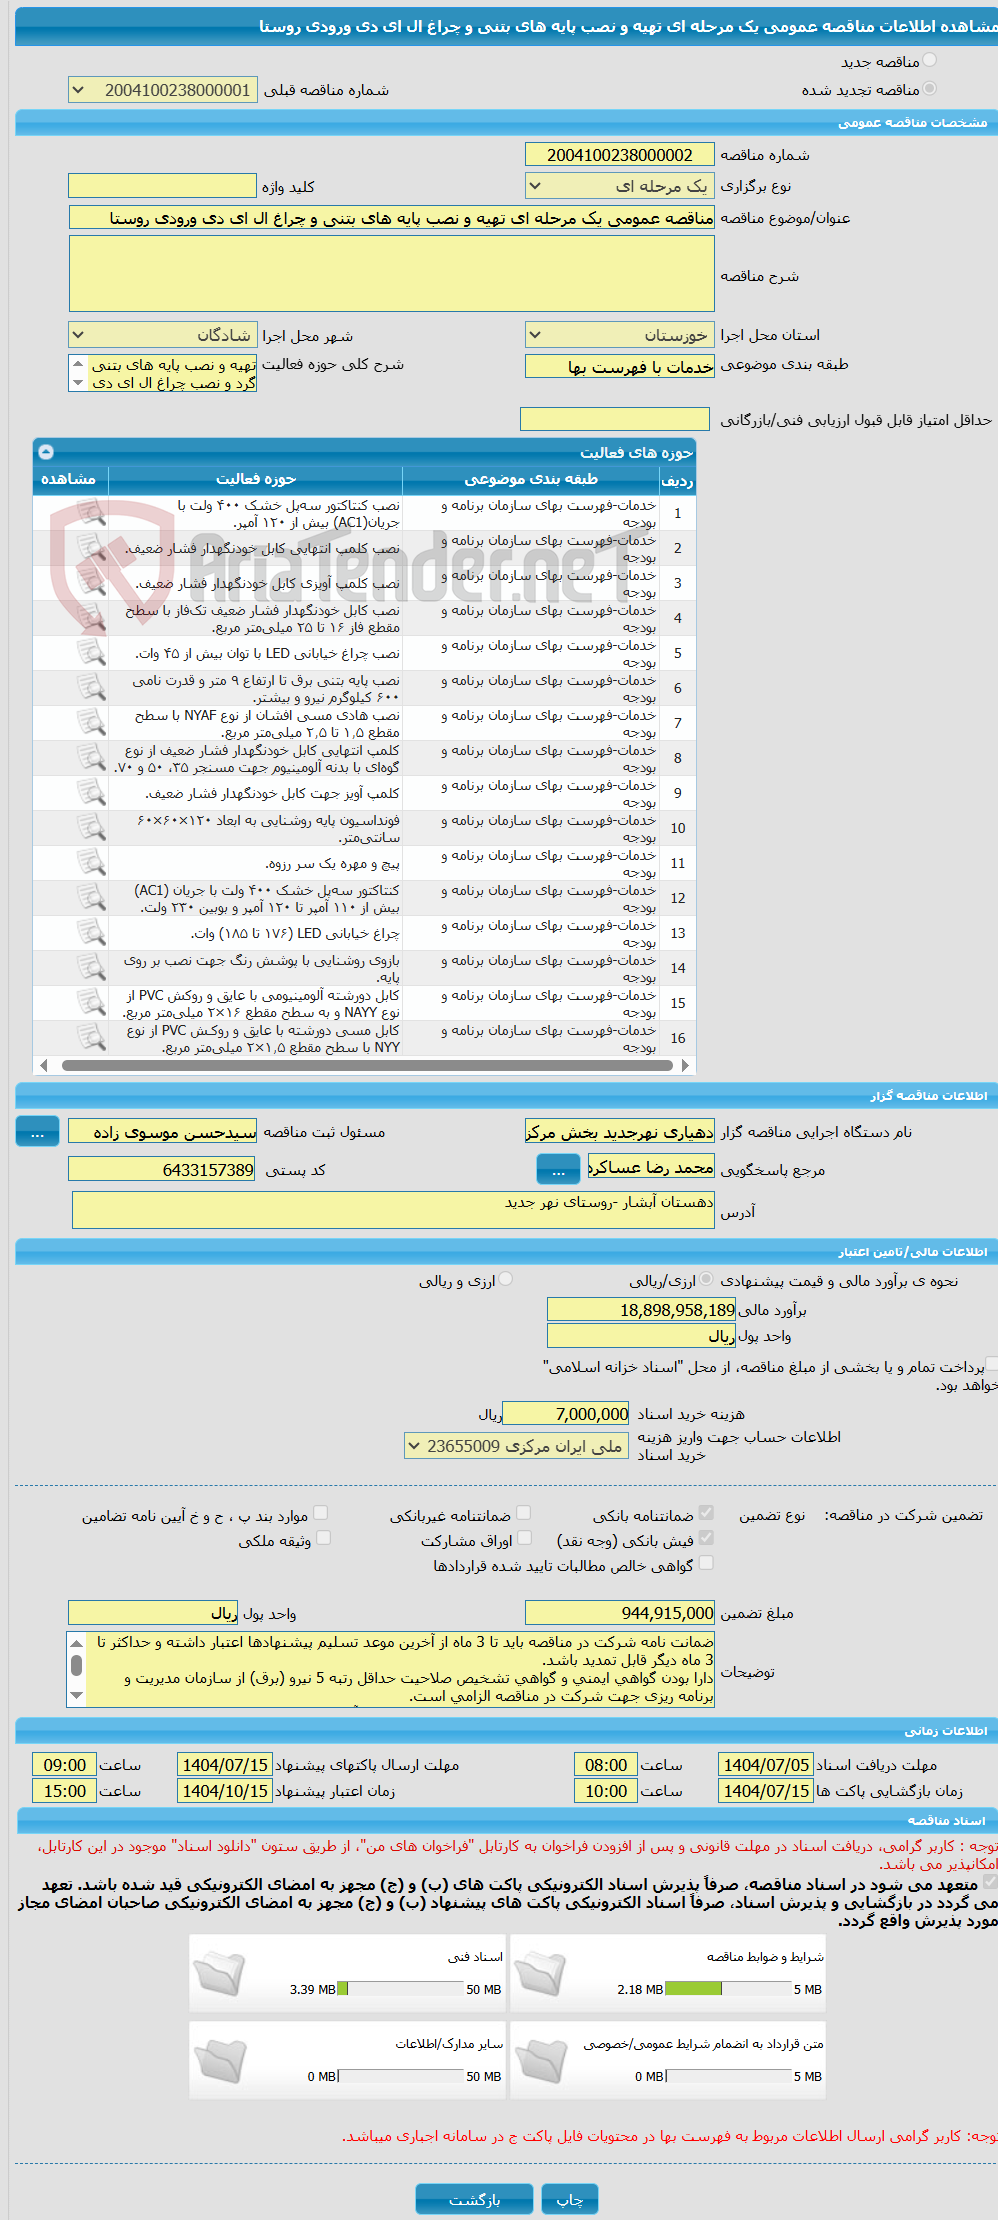This screenshot has width=998, height=2220.
Task: Open view icon for activity row 15
Action: 91,1003
